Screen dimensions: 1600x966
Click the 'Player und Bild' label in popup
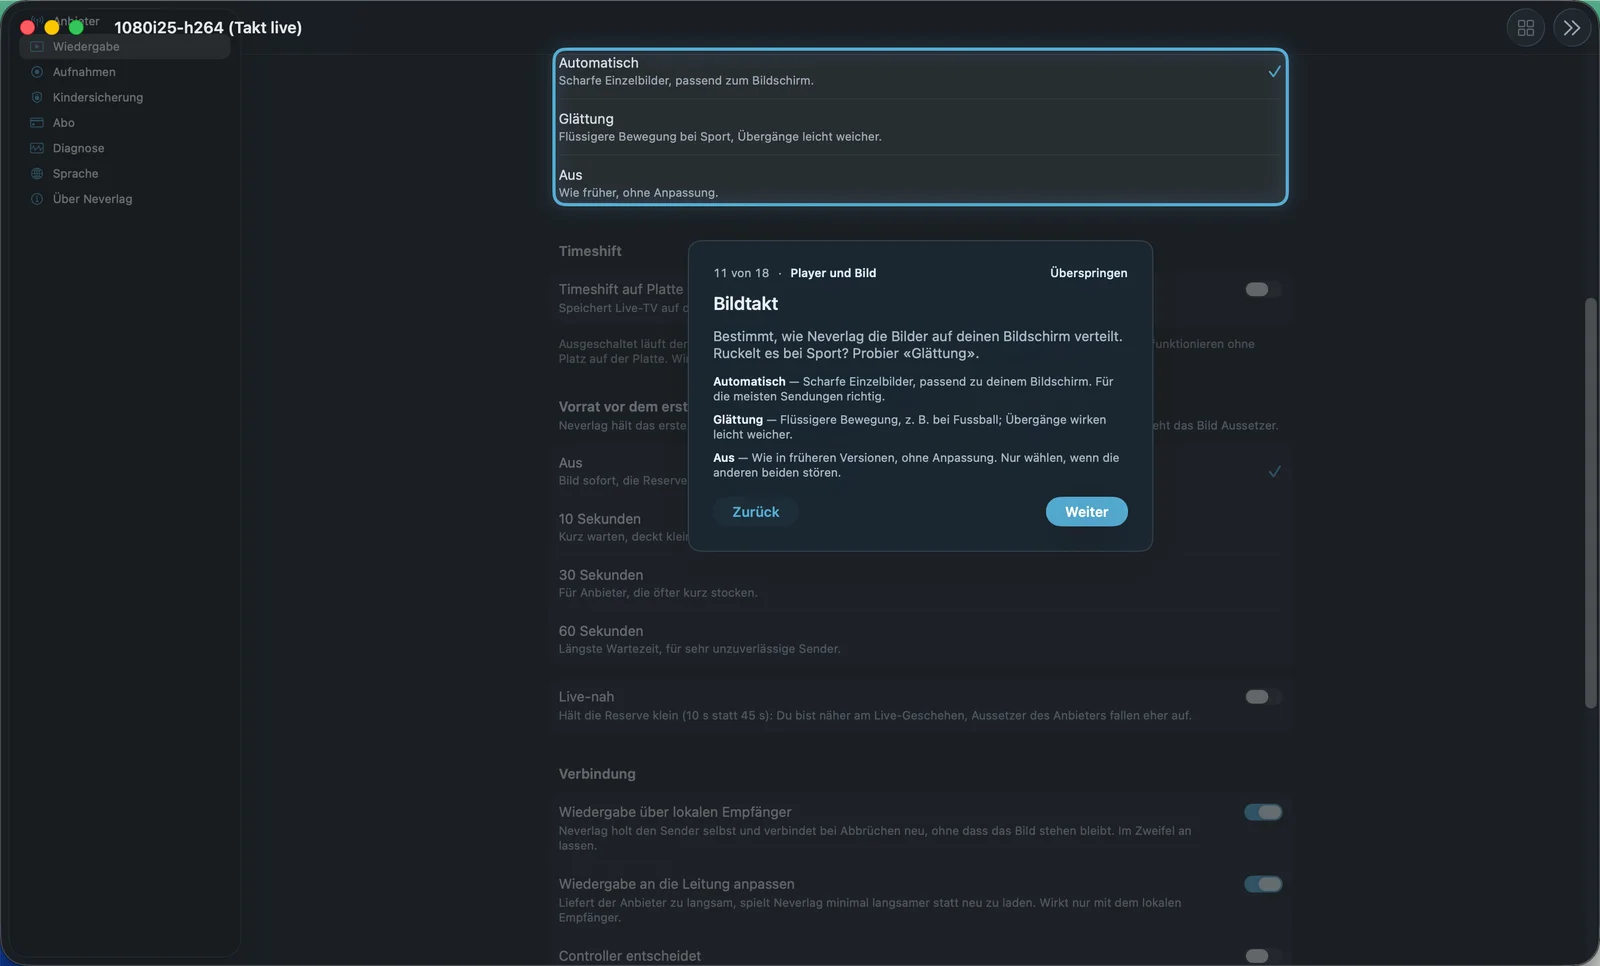(833, 273)
